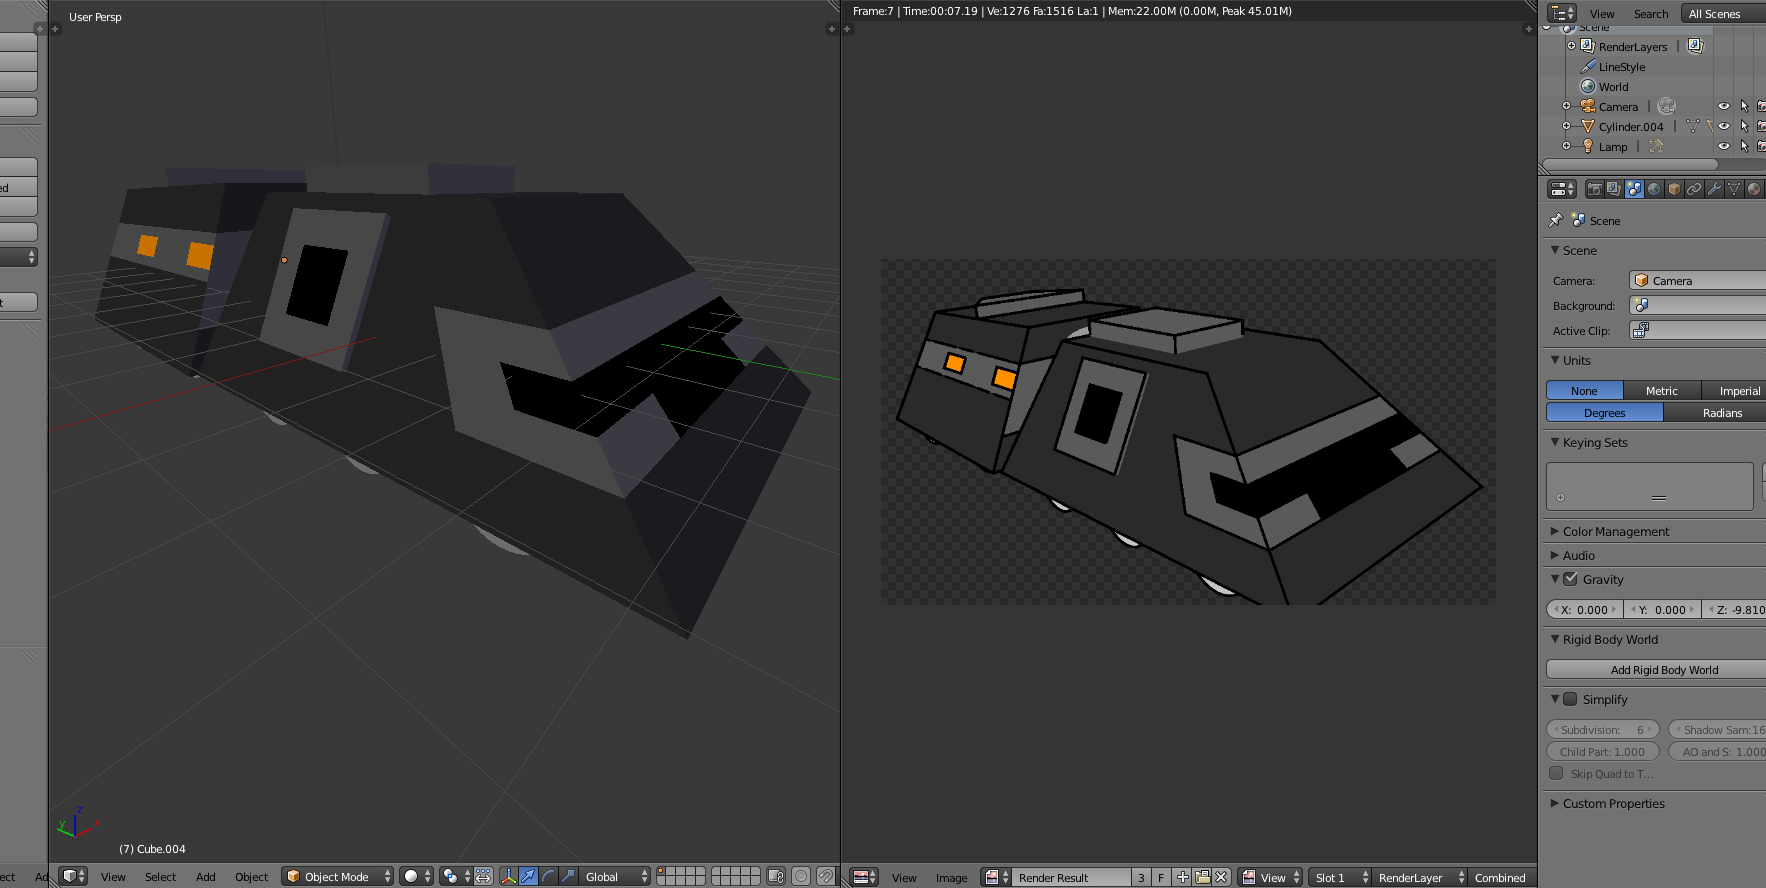Expand the Camera item in outliner
Viewport: 1766px width, 888px height.
pos(1566,106)
